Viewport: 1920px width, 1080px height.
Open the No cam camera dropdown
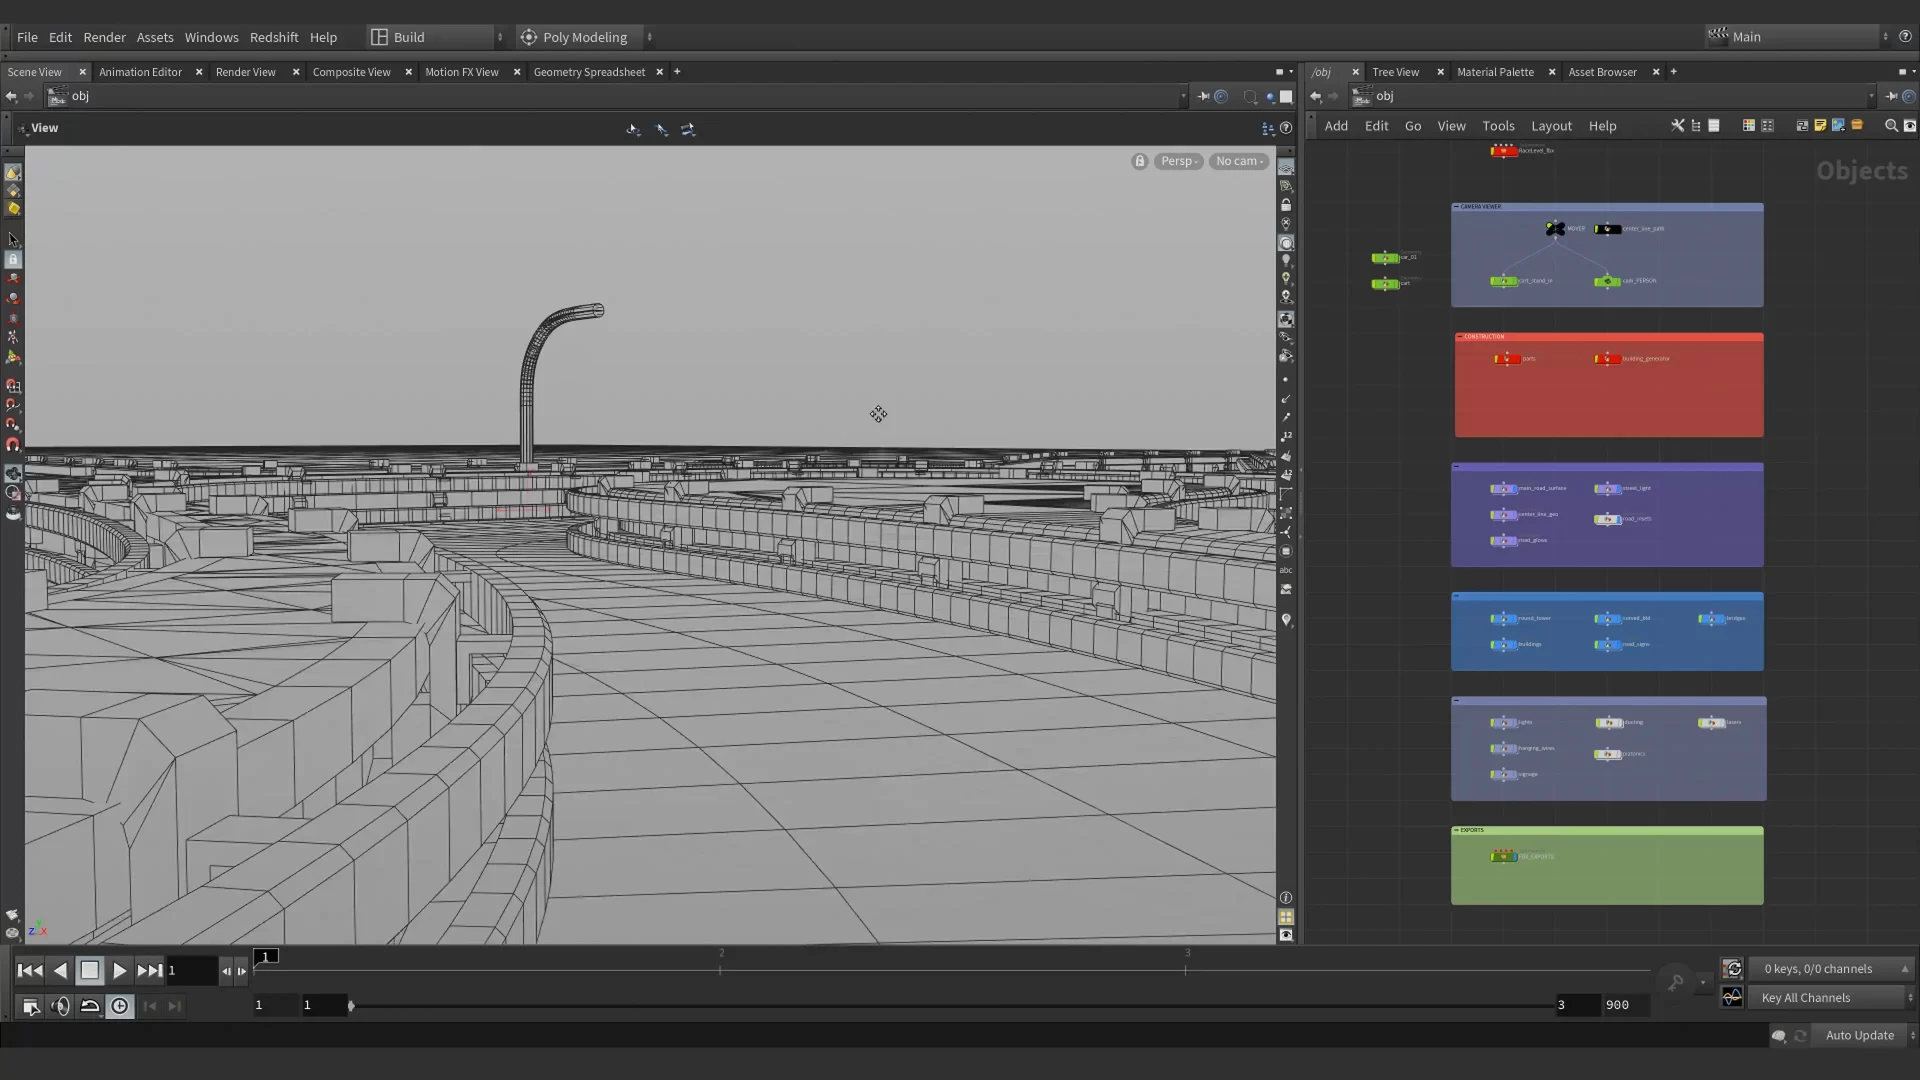click(1239, 161)
